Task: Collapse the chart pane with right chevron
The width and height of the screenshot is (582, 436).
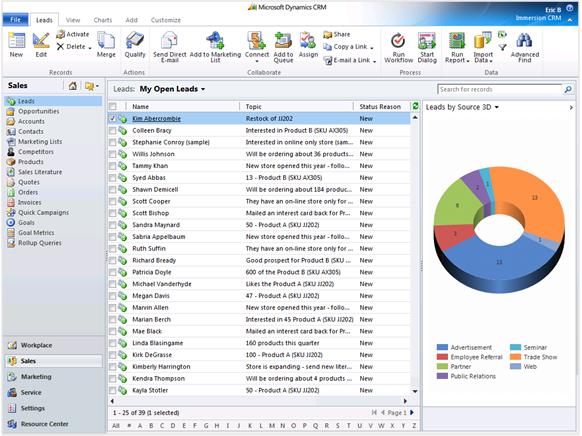Action: (x=571, y=107)
